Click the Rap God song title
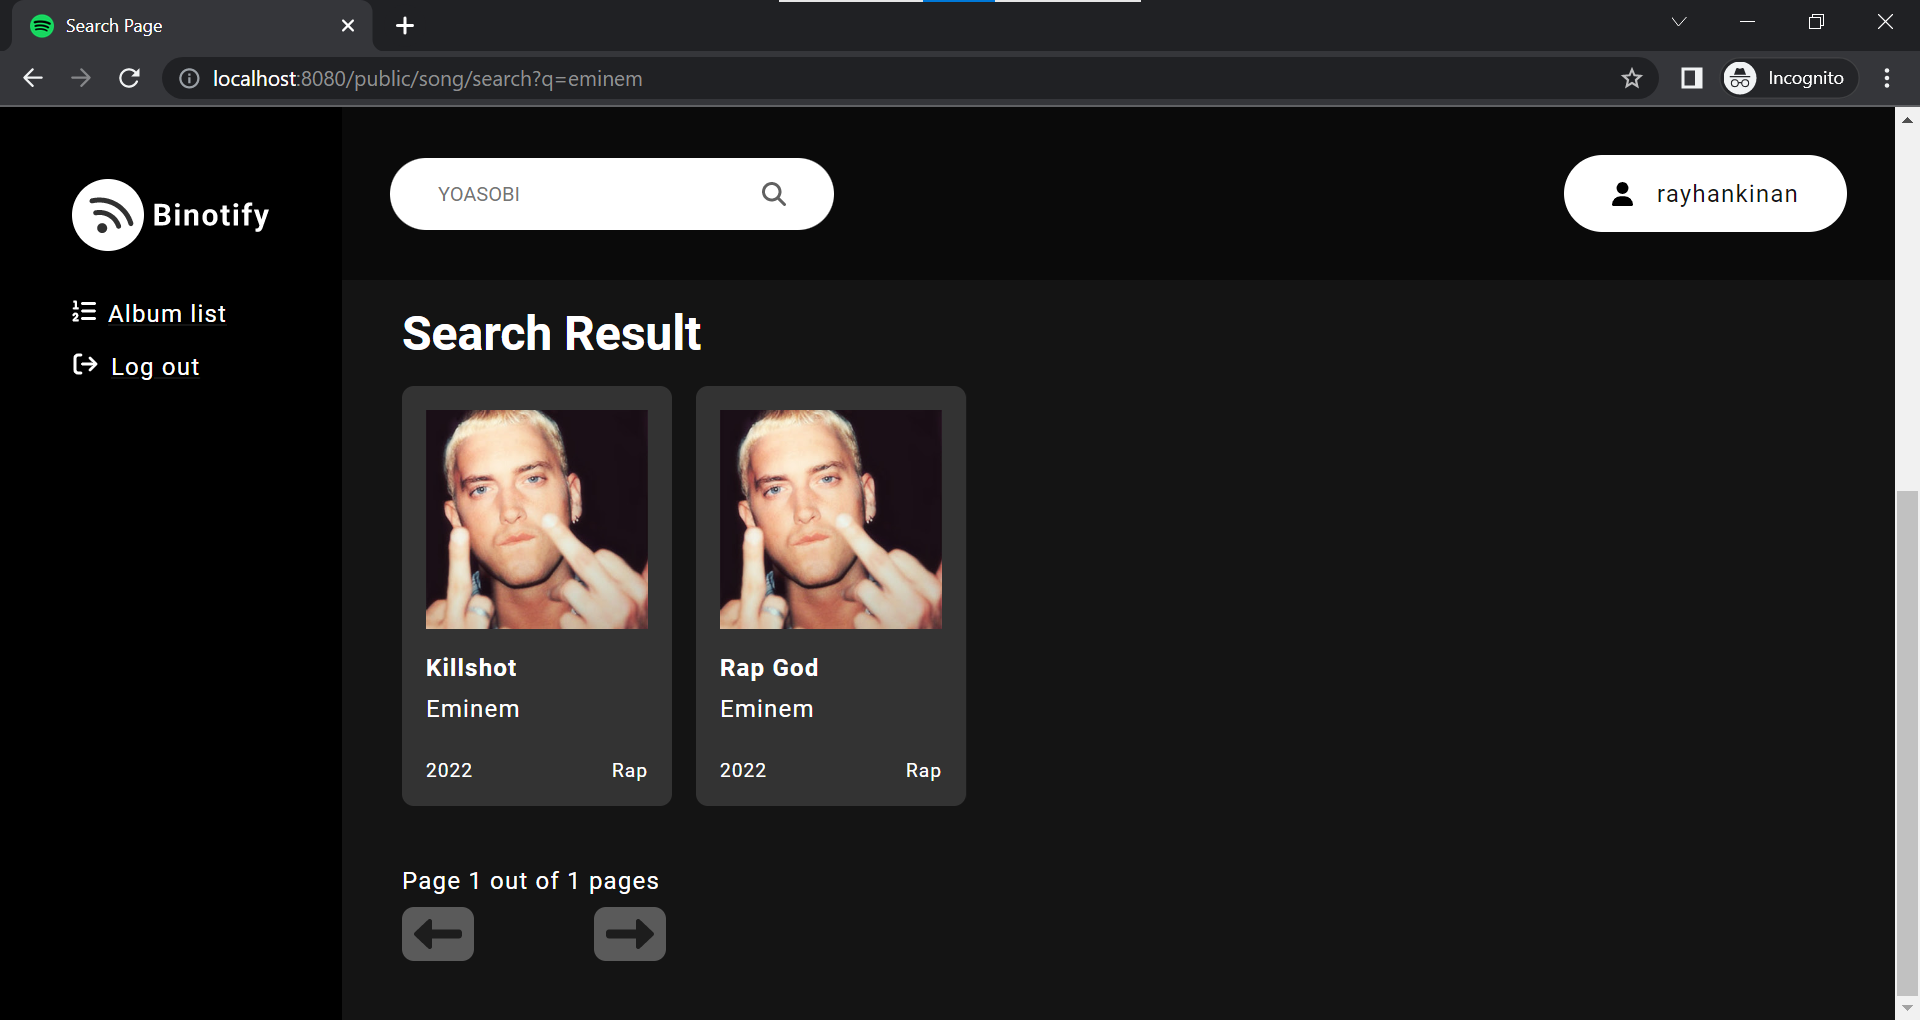Viewport: 1920px width, 1020px height. [x=769, y=667]
